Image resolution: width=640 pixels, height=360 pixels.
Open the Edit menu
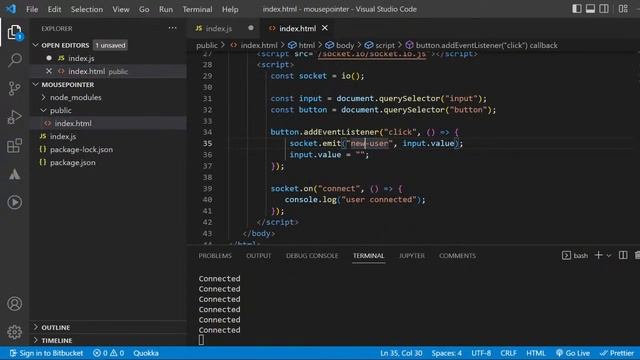[x=54, y=9]
